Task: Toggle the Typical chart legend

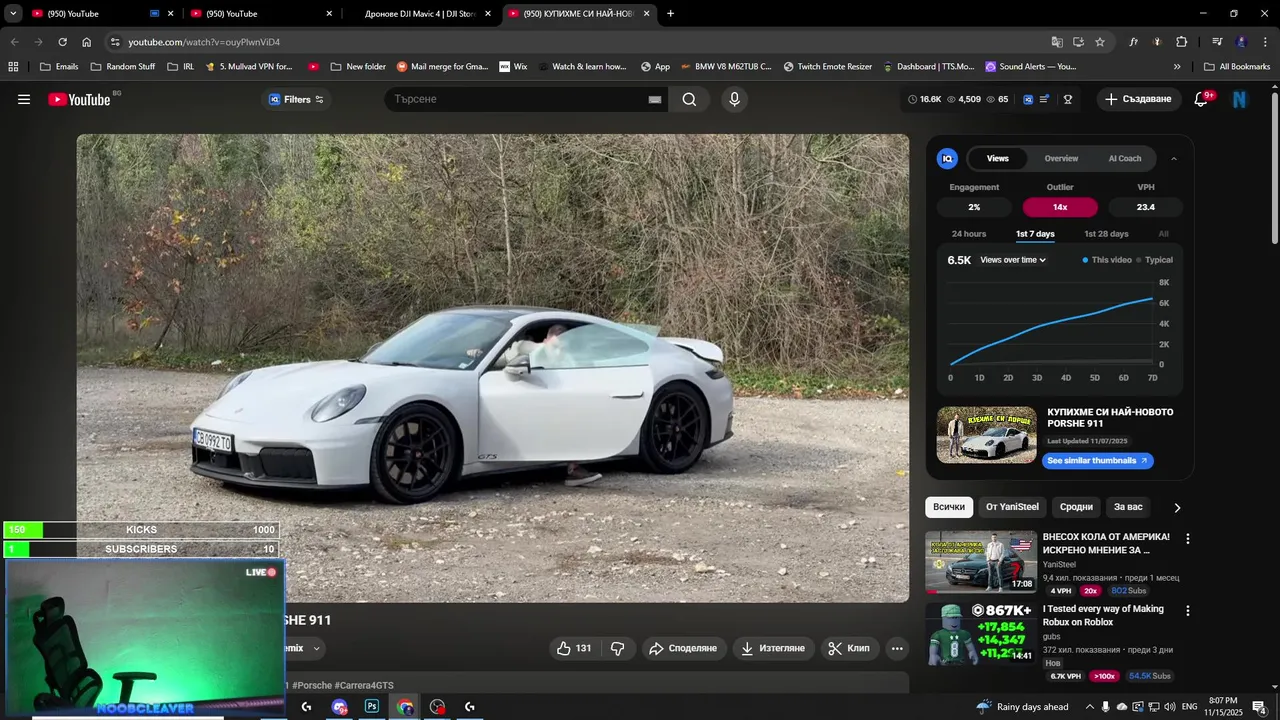Action: (1155, 260)
